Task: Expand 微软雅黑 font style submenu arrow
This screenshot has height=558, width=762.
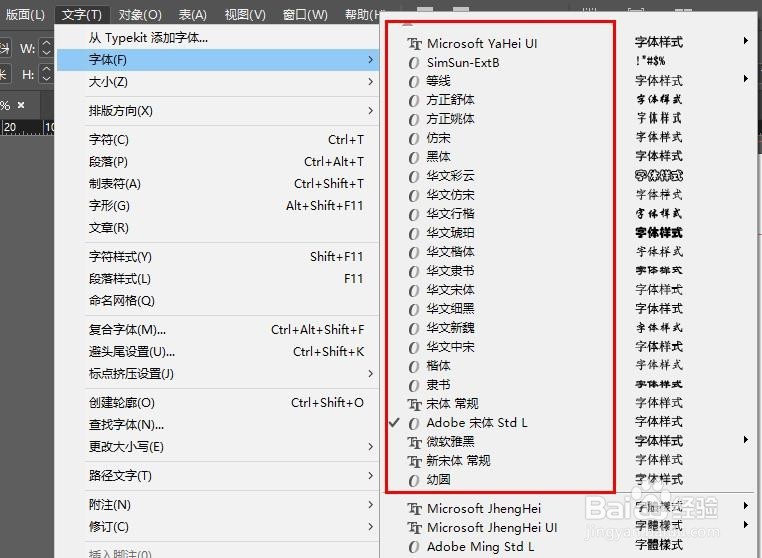Action: (745, 440)
